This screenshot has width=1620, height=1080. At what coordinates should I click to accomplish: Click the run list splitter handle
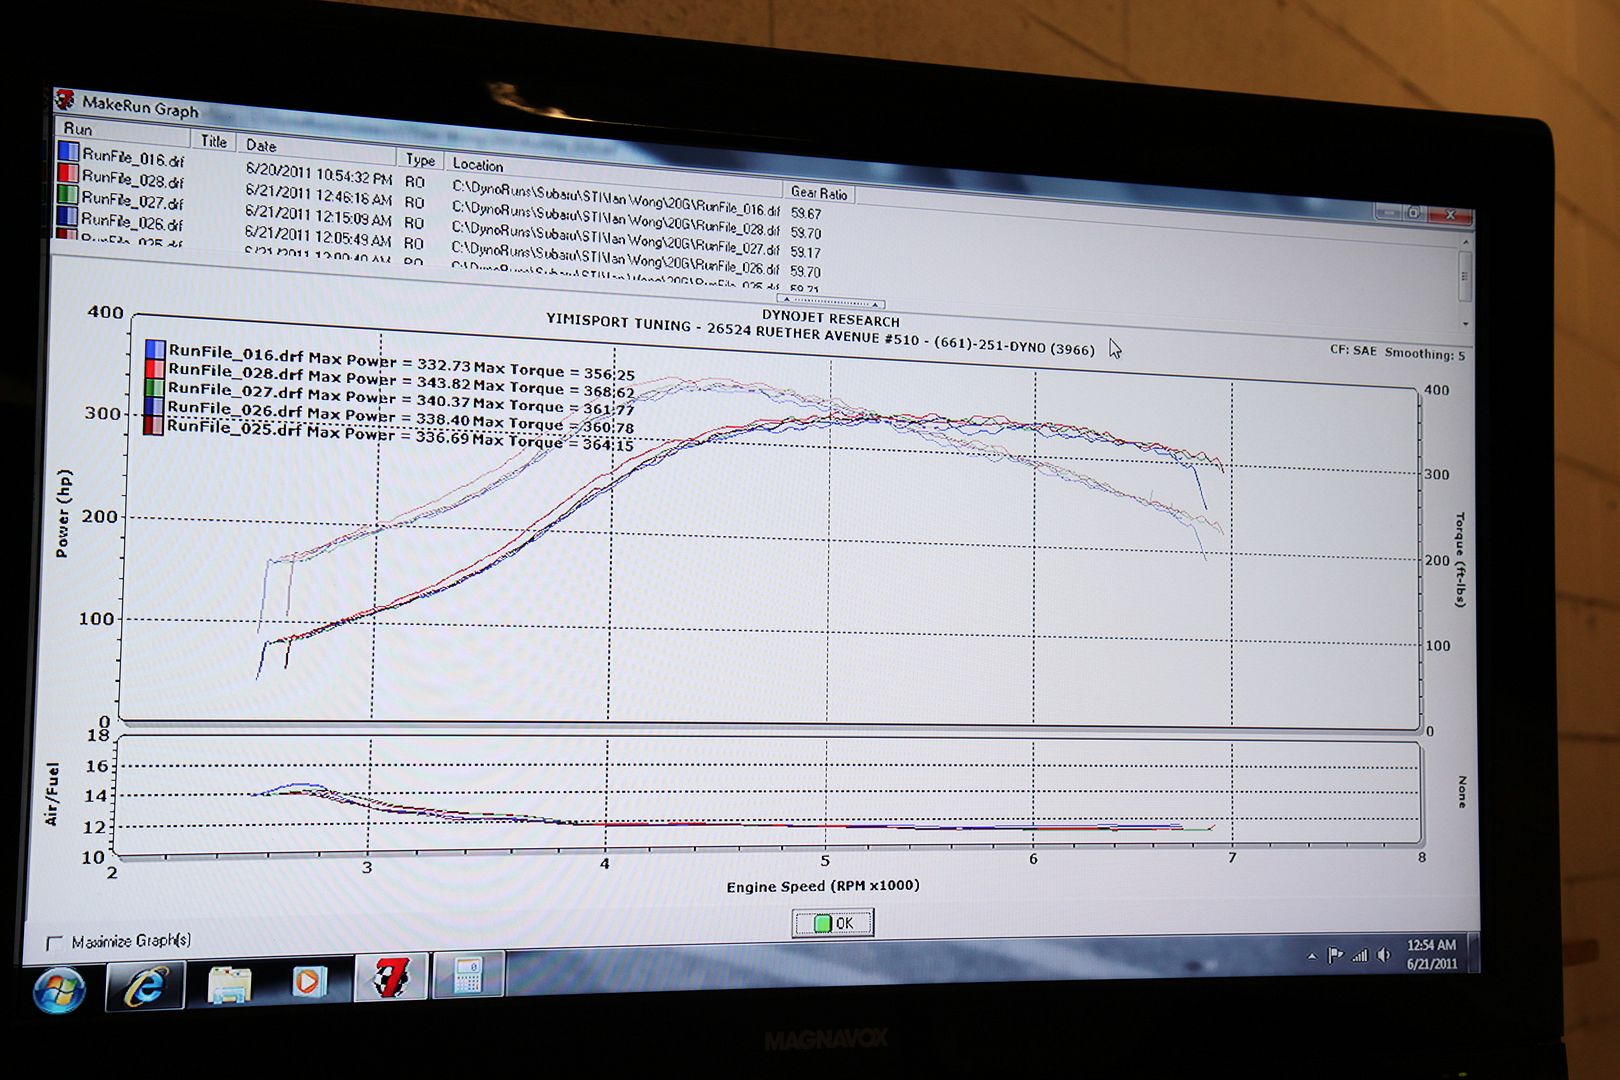point(831,302)
